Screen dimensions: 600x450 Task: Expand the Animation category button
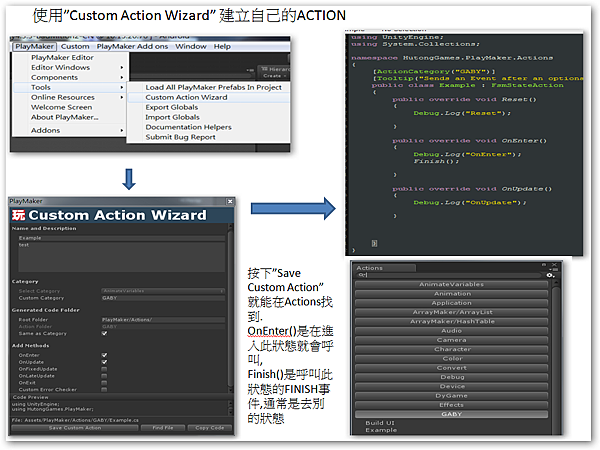point(452,293)
